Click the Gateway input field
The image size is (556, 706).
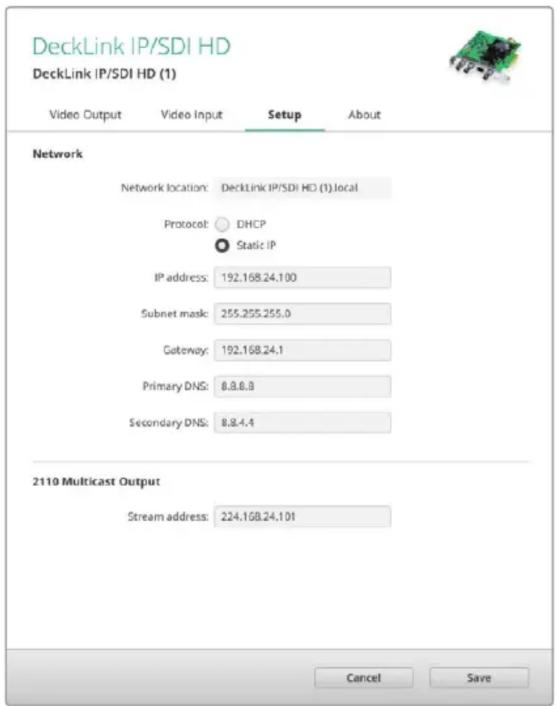[302, 350]
